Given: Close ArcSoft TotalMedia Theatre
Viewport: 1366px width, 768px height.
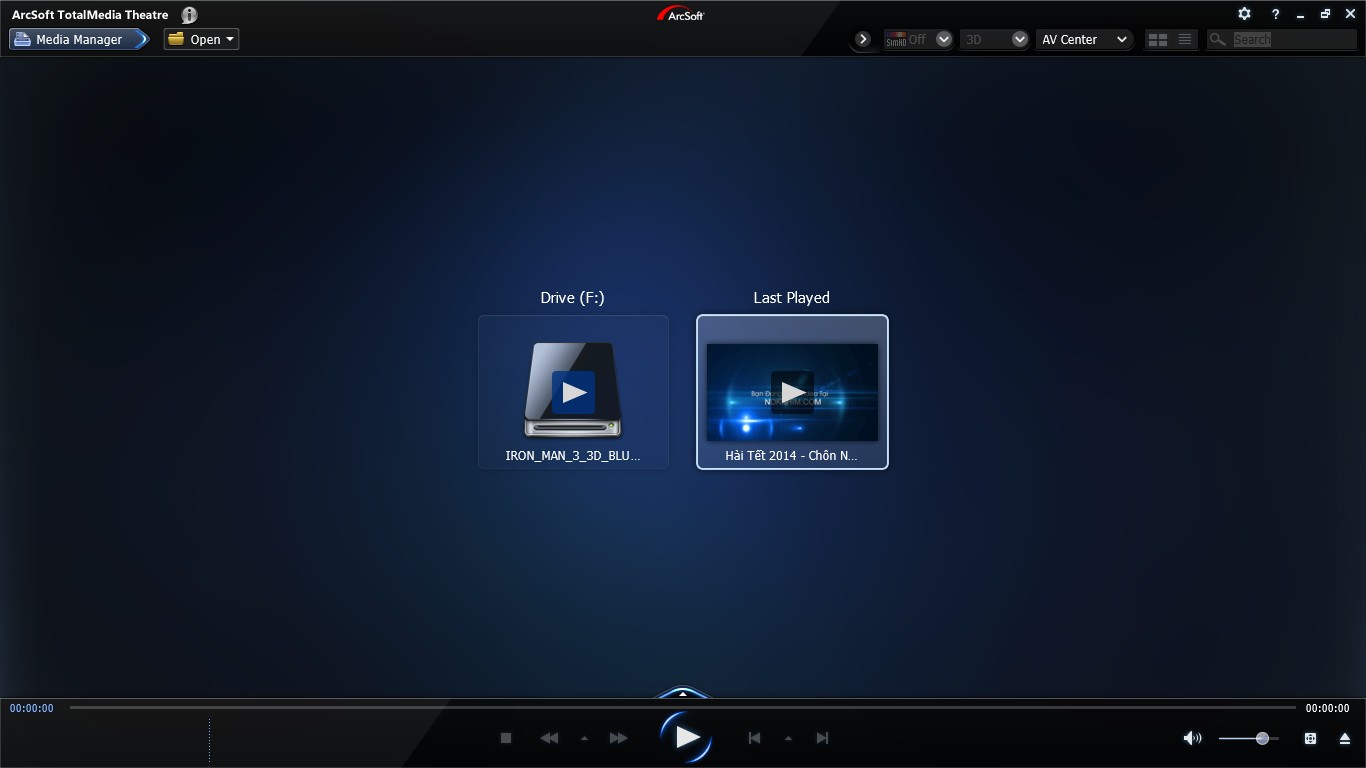Looking at the screenshot, I should (x=1350, y=14).
